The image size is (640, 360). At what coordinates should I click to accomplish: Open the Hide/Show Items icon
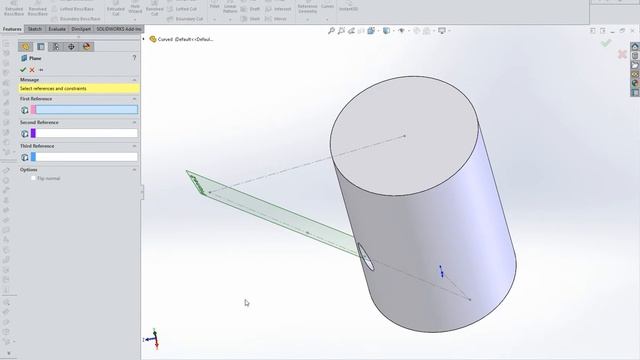click(402, 31)
